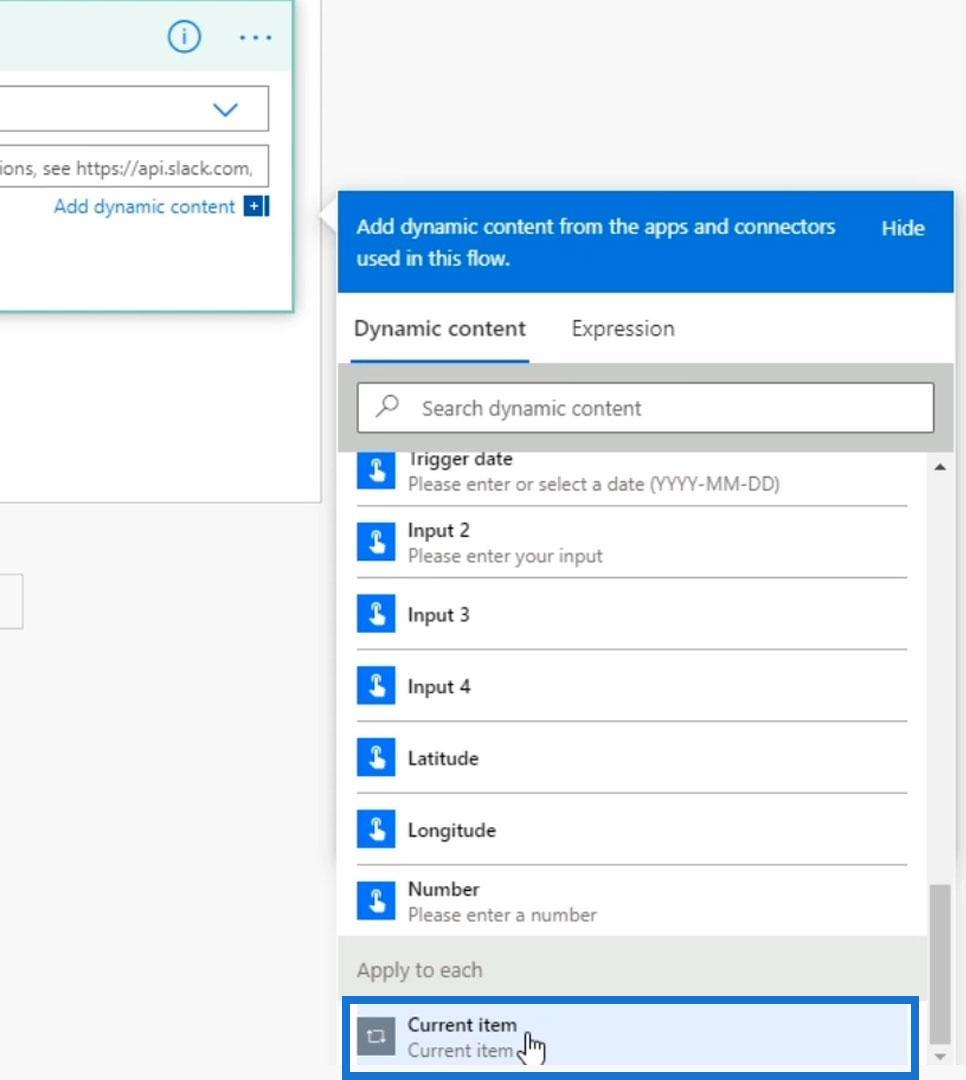Click the scrollbar up arrow in content list
This screenshot has width=966, height=1080.
[x=940, y=467]
